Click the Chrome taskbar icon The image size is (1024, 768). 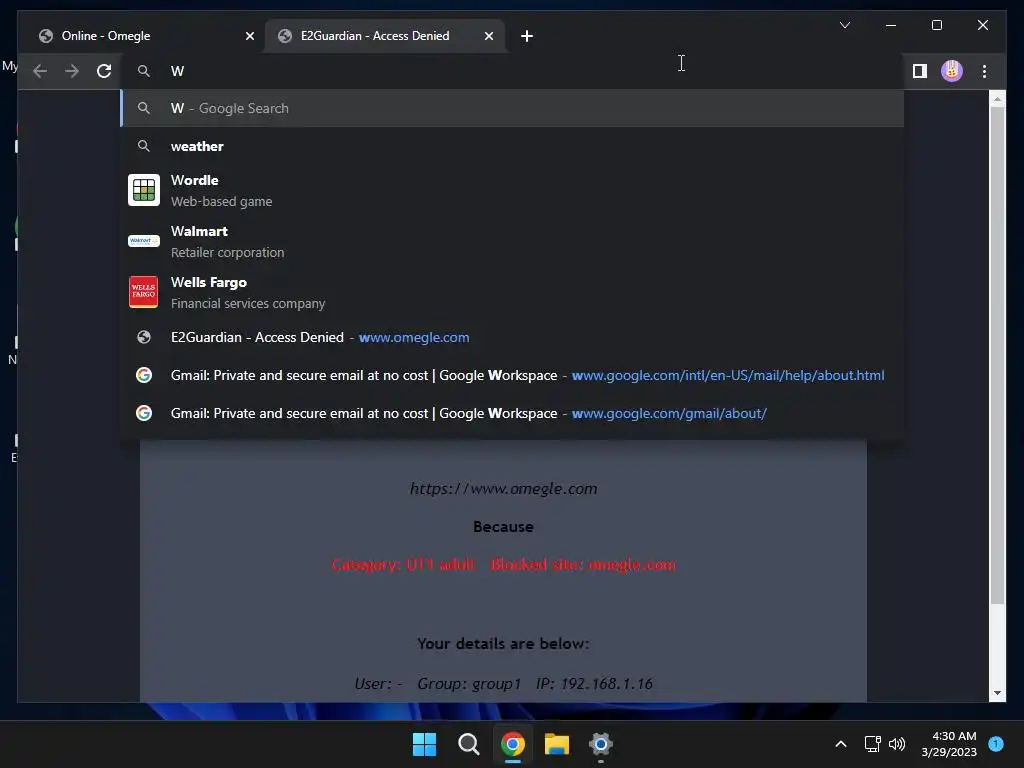[513, 744]
